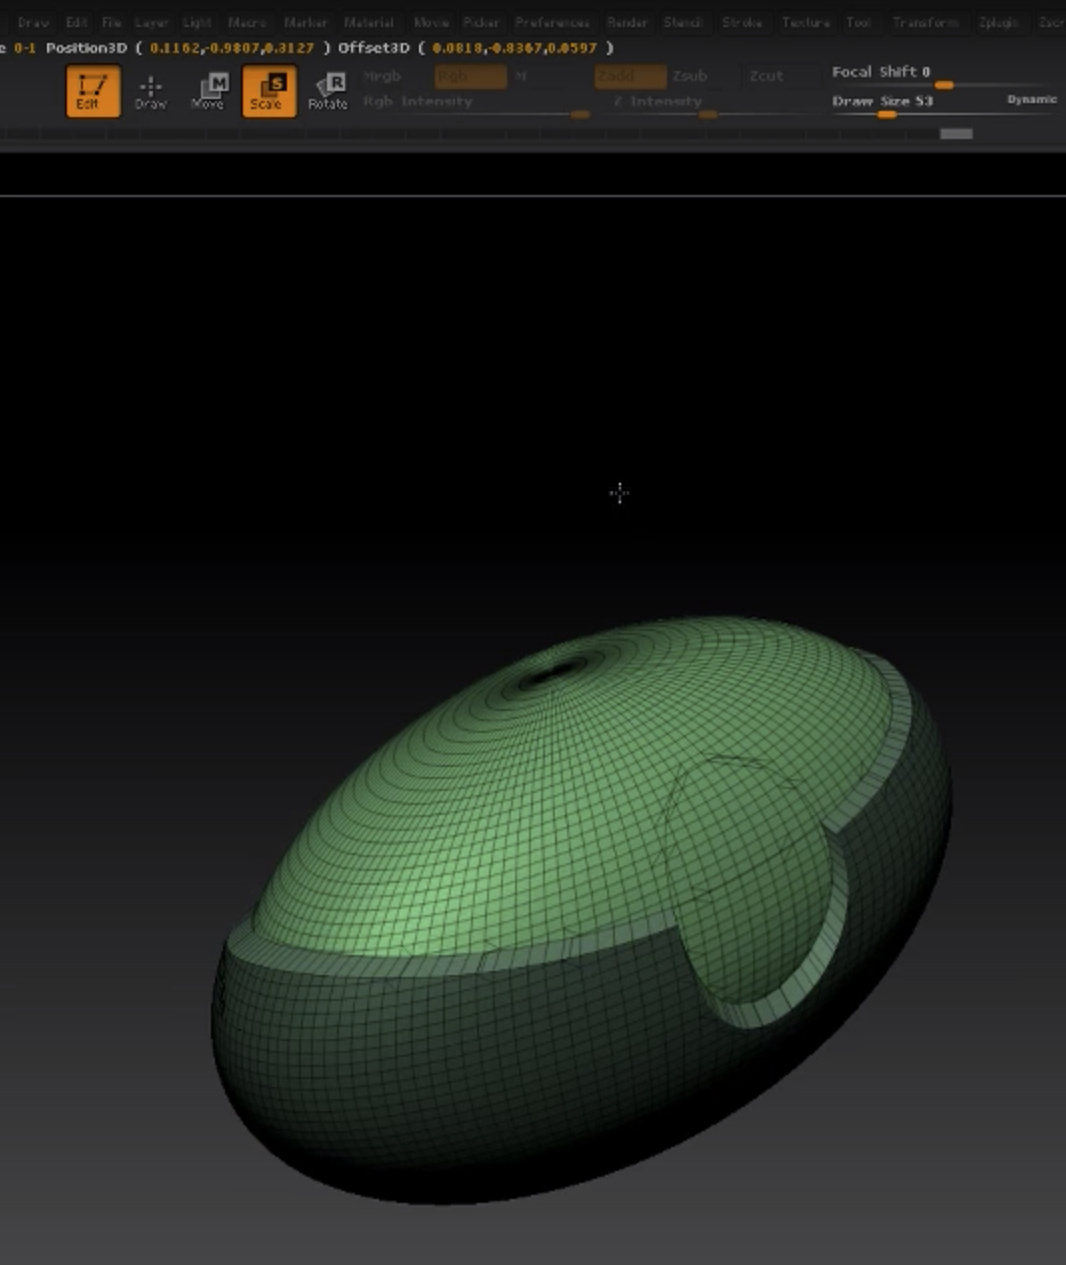Enable the Zcut mode

(x=766, y=76)
